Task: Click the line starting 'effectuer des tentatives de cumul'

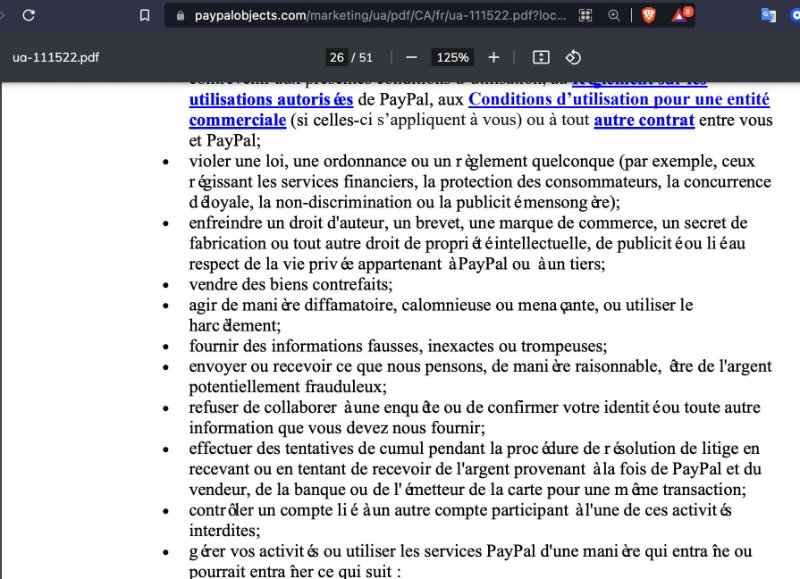Action: click(x=474, y=448)
